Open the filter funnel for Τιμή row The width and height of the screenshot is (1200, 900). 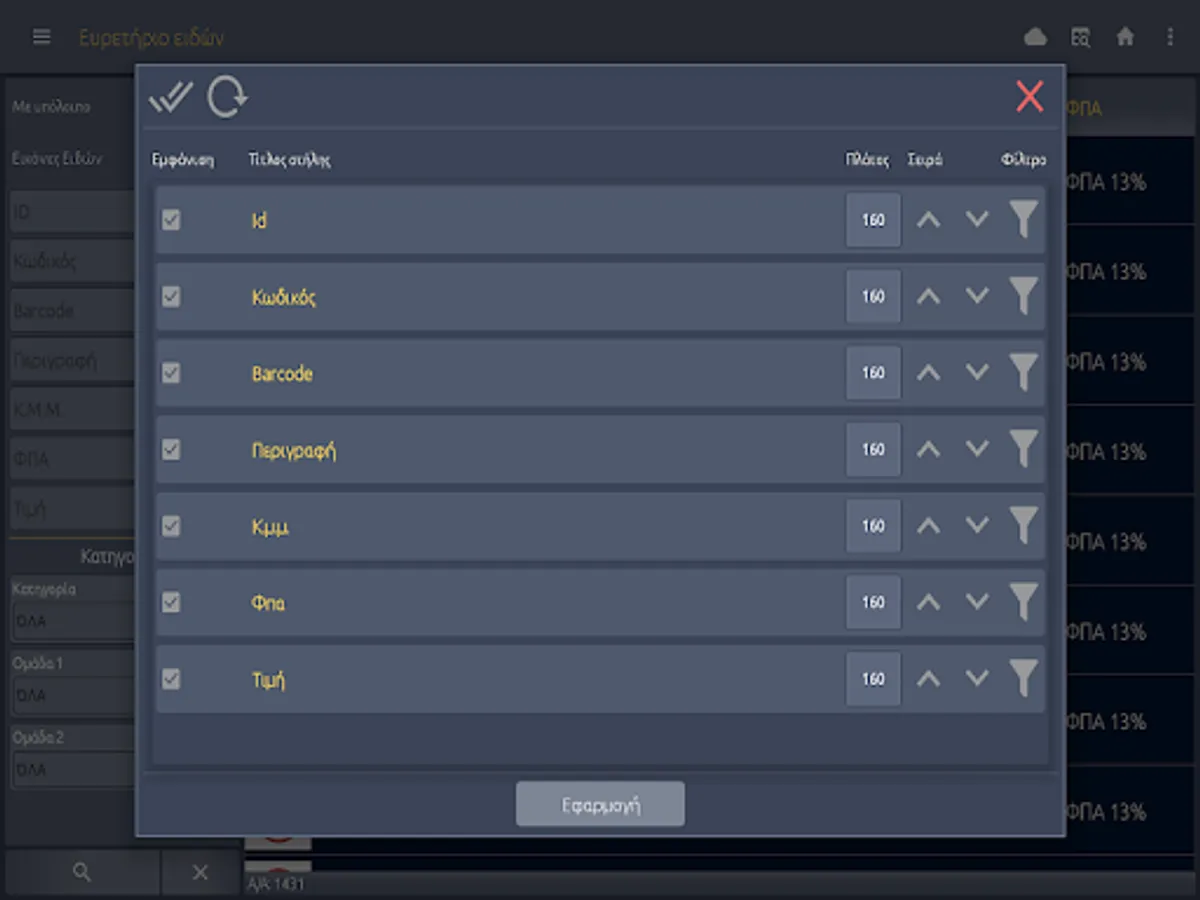tap(1023, 678)
